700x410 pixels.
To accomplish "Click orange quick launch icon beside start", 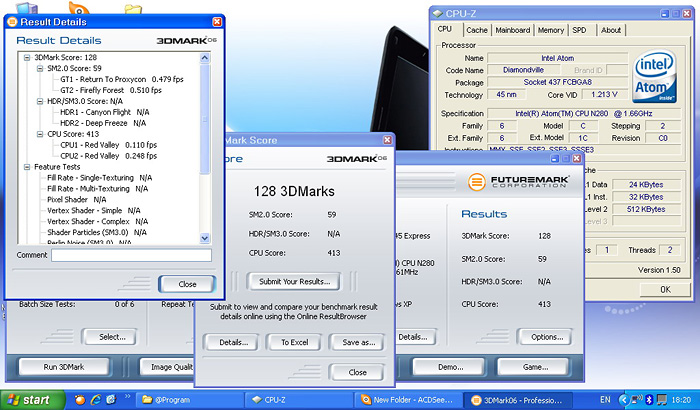I will click(x=79, y=399).
